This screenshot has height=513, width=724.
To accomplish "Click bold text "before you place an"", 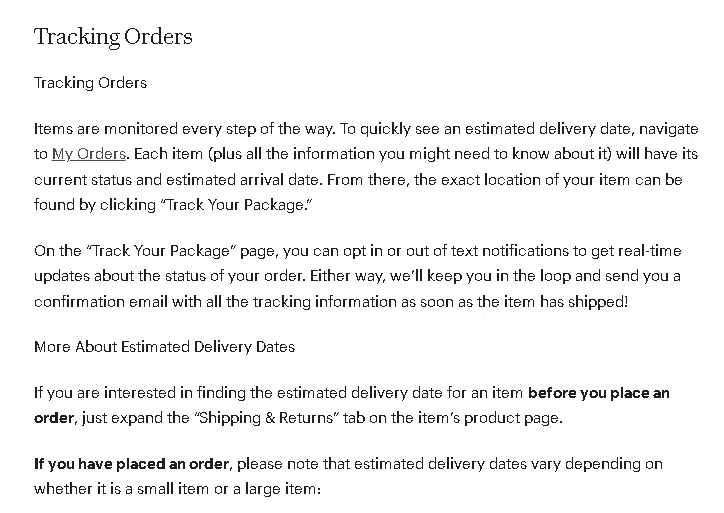I will click(598, 393).
